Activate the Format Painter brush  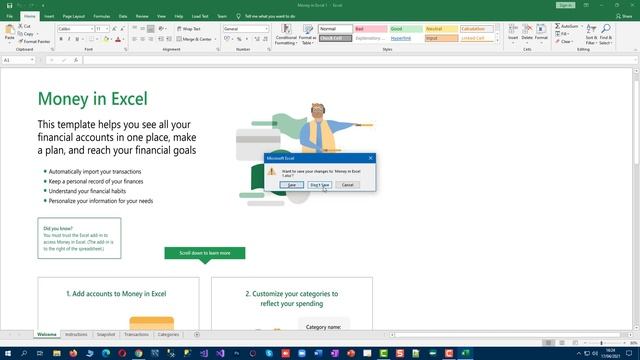(x=34, y=42)
